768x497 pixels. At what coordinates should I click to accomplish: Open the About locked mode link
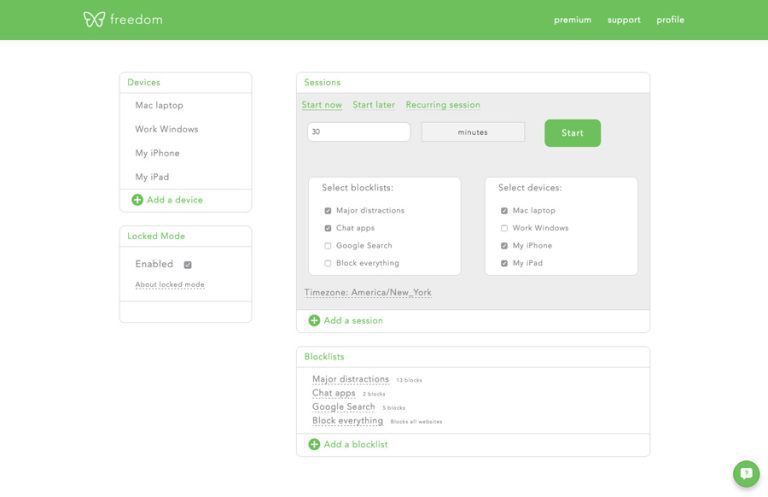coord(170,285)
